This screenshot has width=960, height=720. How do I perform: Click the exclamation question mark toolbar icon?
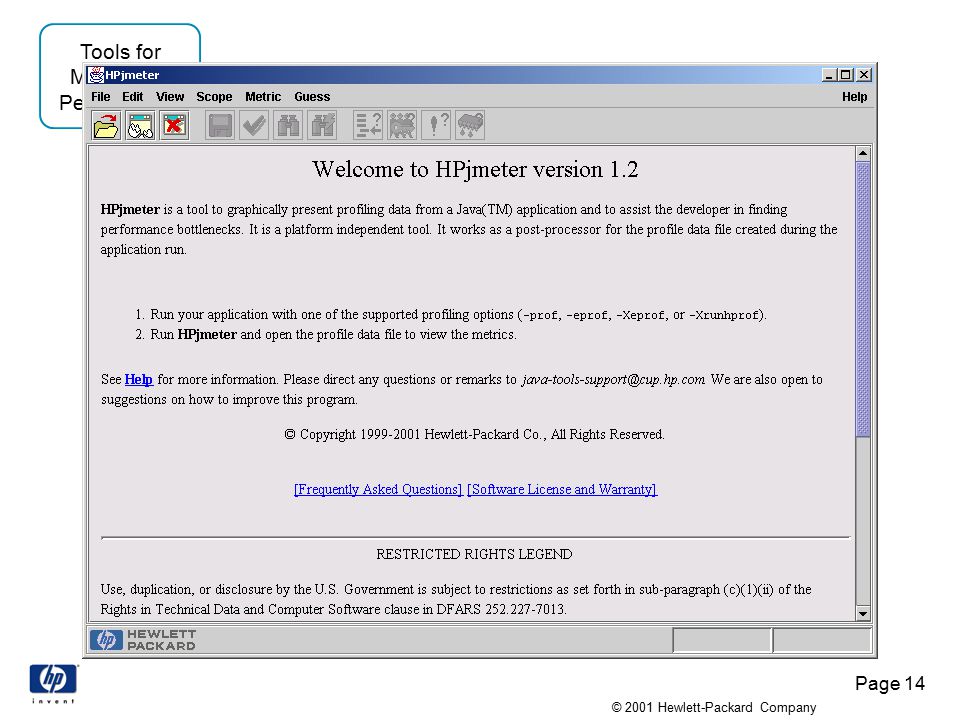click(437, 126)
